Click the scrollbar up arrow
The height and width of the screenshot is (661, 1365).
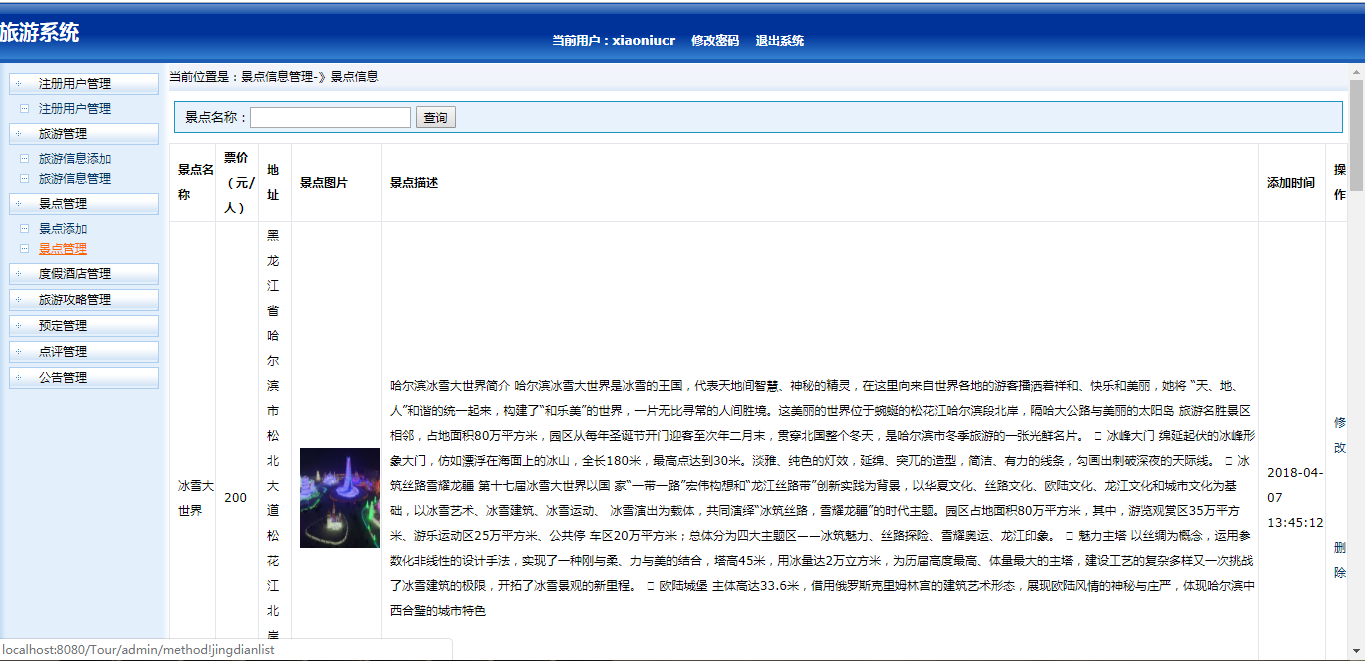pyautogui.click(x=1356, y=71)
